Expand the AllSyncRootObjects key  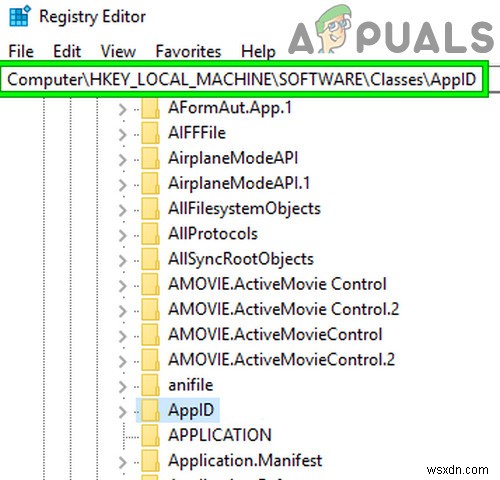click(x=123, y=260)
